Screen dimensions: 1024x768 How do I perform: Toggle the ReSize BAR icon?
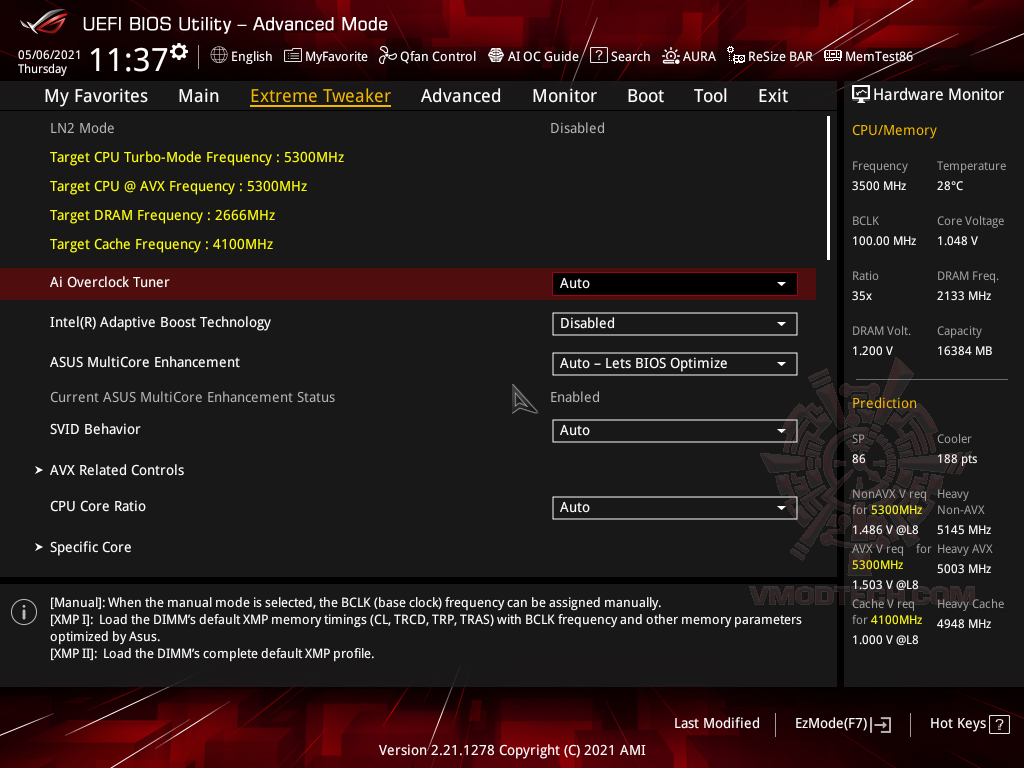click(x=736, y=56)
